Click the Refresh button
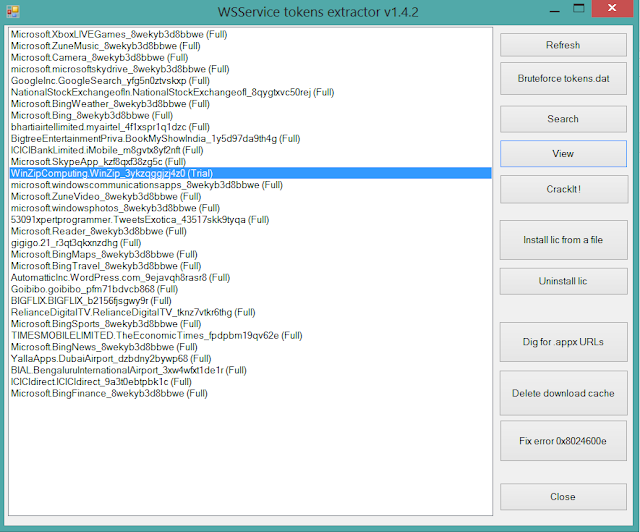Image resolution: width=640 pixels, height=532 pixels. (563, 45)
